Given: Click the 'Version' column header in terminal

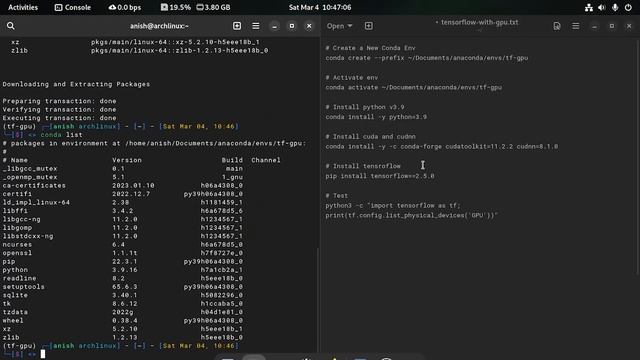Looking at the screenshot, I should (x=127, y=160).
